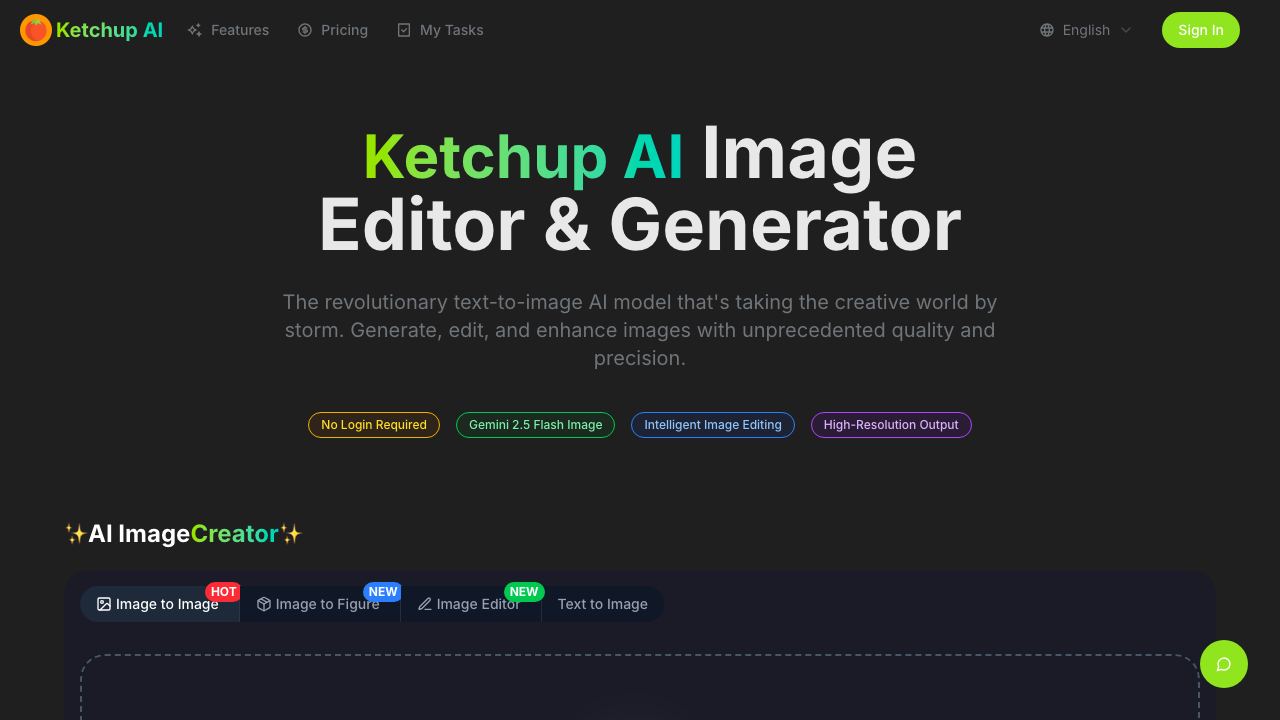This screenshot has width=1280, height=720.
Task: Go to My Tasks
Action: click(x=440, y=30)
